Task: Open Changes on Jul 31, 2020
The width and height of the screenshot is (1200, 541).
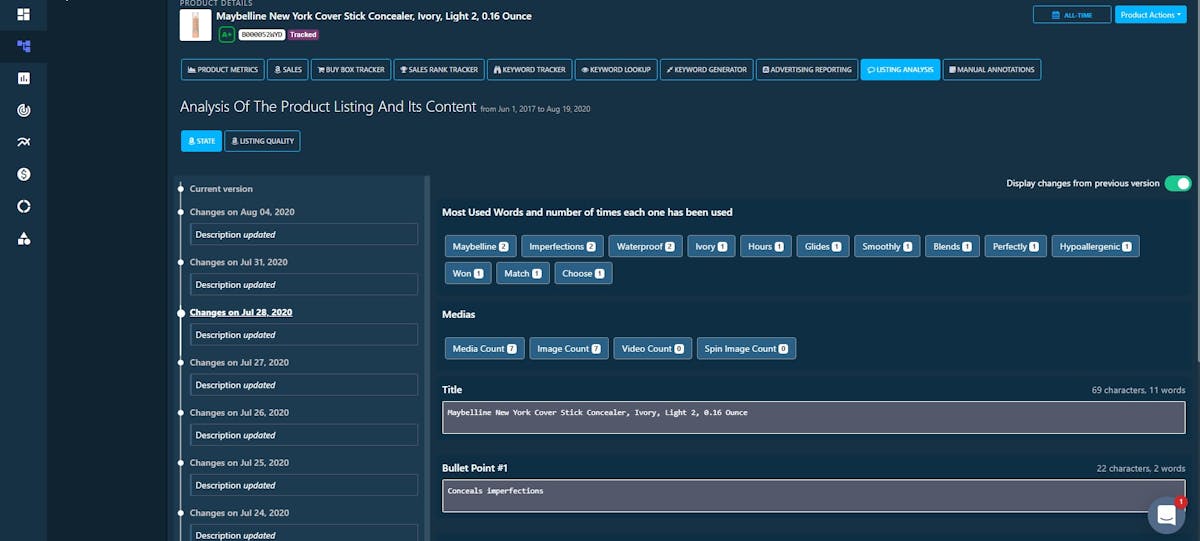Action: click(x=239, y=262)
